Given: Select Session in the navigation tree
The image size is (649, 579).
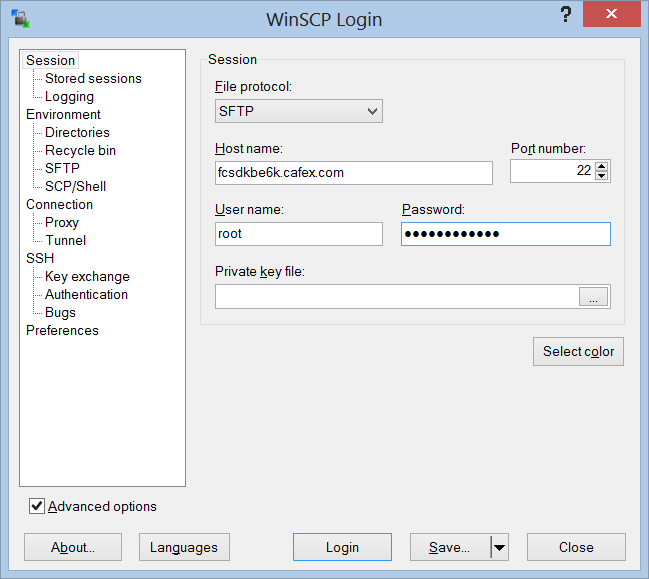Looking at the screenshot, I should [x=50, y=60].
